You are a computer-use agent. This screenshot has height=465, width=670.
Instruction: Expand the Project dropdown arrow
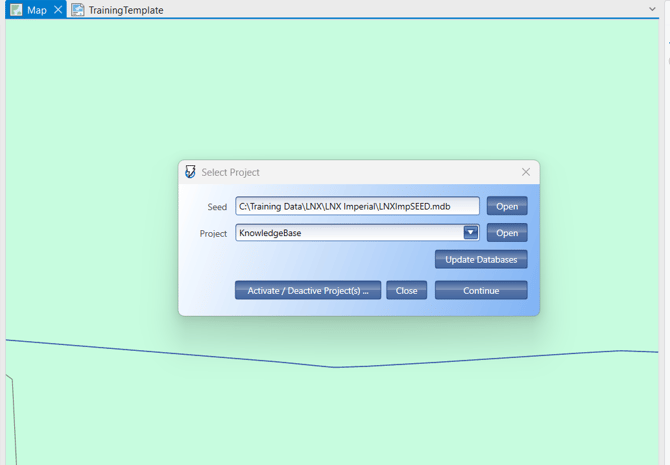point(471,233)
